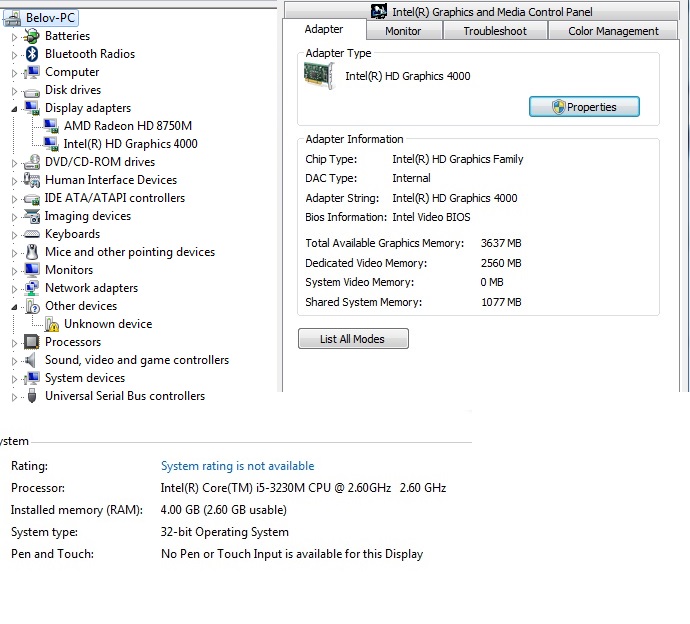Click the Universal Serial Bus controllers icon
690x624 pixels.
click(32, 396)
